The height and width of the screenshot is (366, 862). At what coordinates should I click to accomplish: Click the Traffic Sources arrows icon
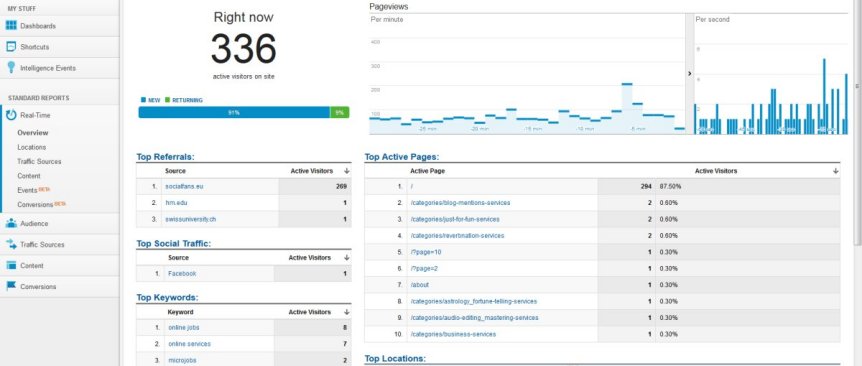pyautogui.click(x=11, y=244)
